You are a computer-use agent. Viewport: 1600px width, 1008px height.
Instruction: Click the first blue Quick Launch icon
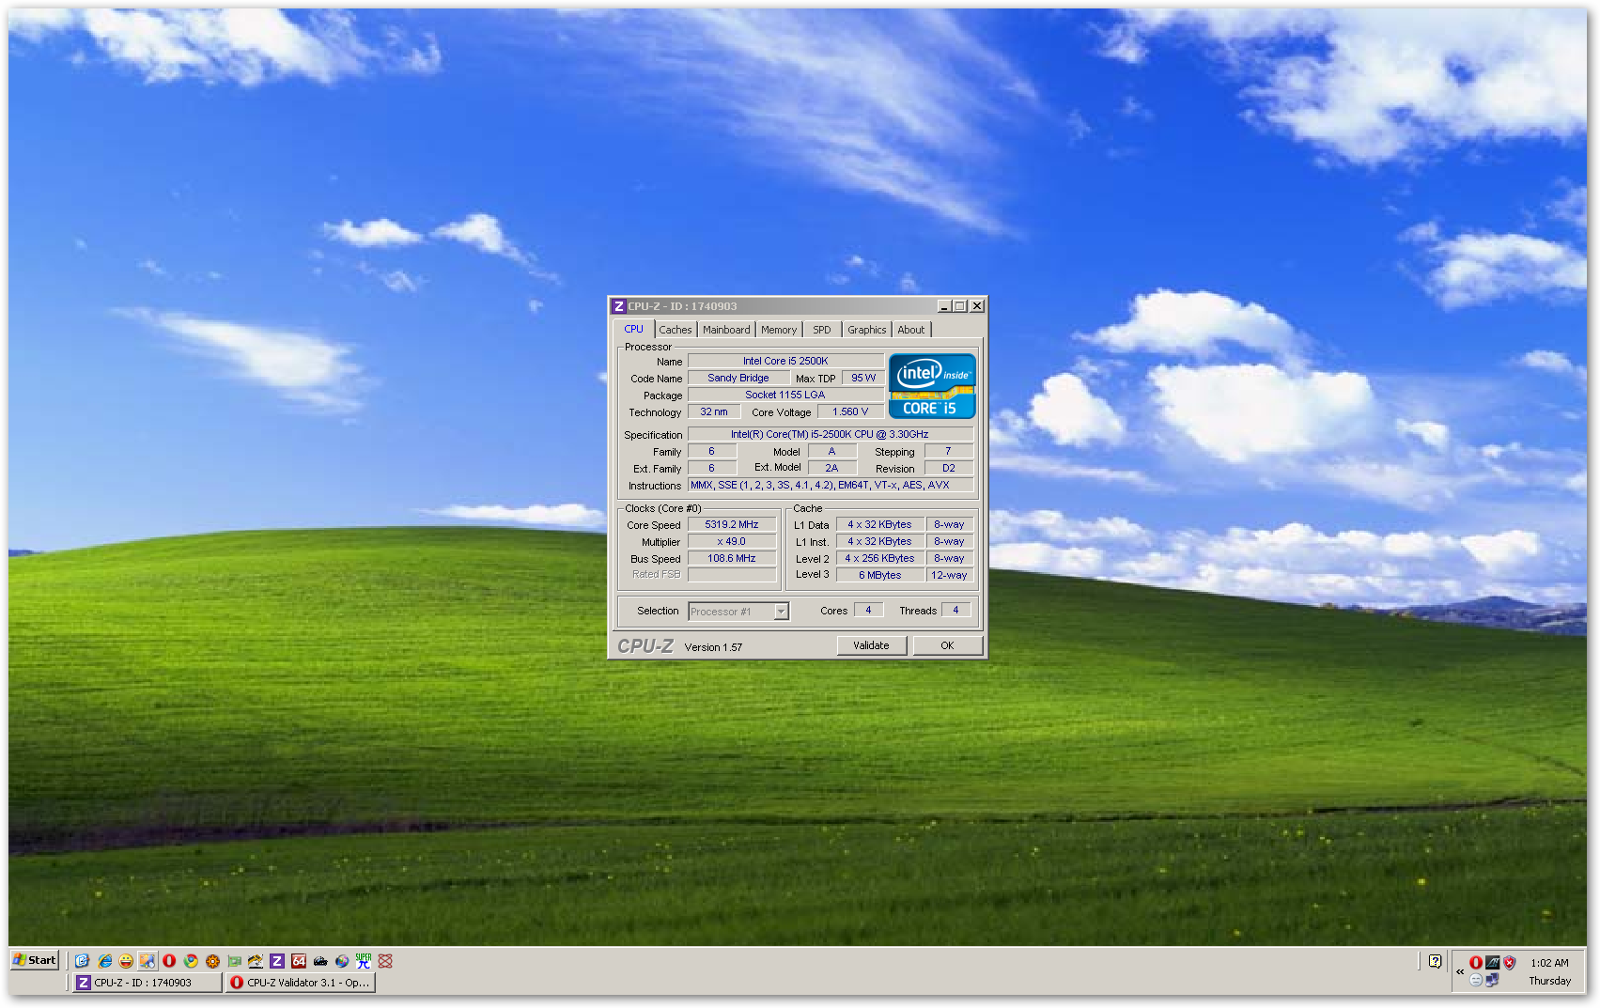pyautogui.click(x=82, y=961)
